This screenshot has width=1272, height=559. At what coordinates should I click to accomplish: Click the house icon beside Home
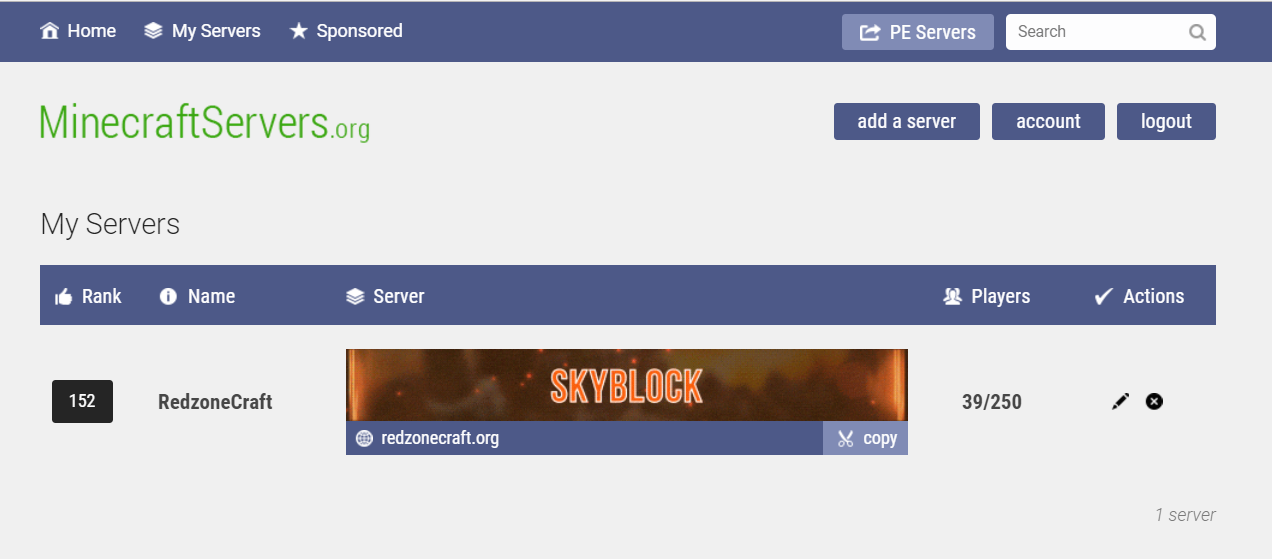tap(49, 31)
